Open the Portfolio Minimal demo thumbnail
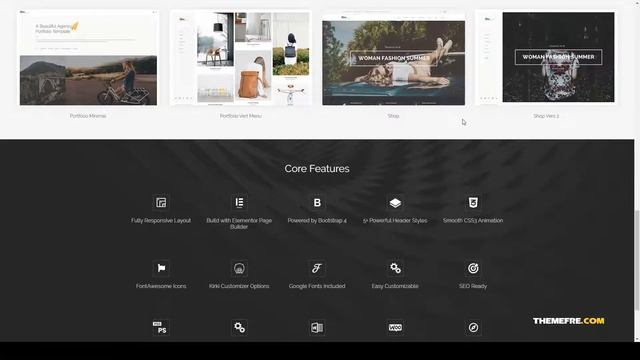The width and height of the screenshot is (640, 360). [x=88, y=58]
